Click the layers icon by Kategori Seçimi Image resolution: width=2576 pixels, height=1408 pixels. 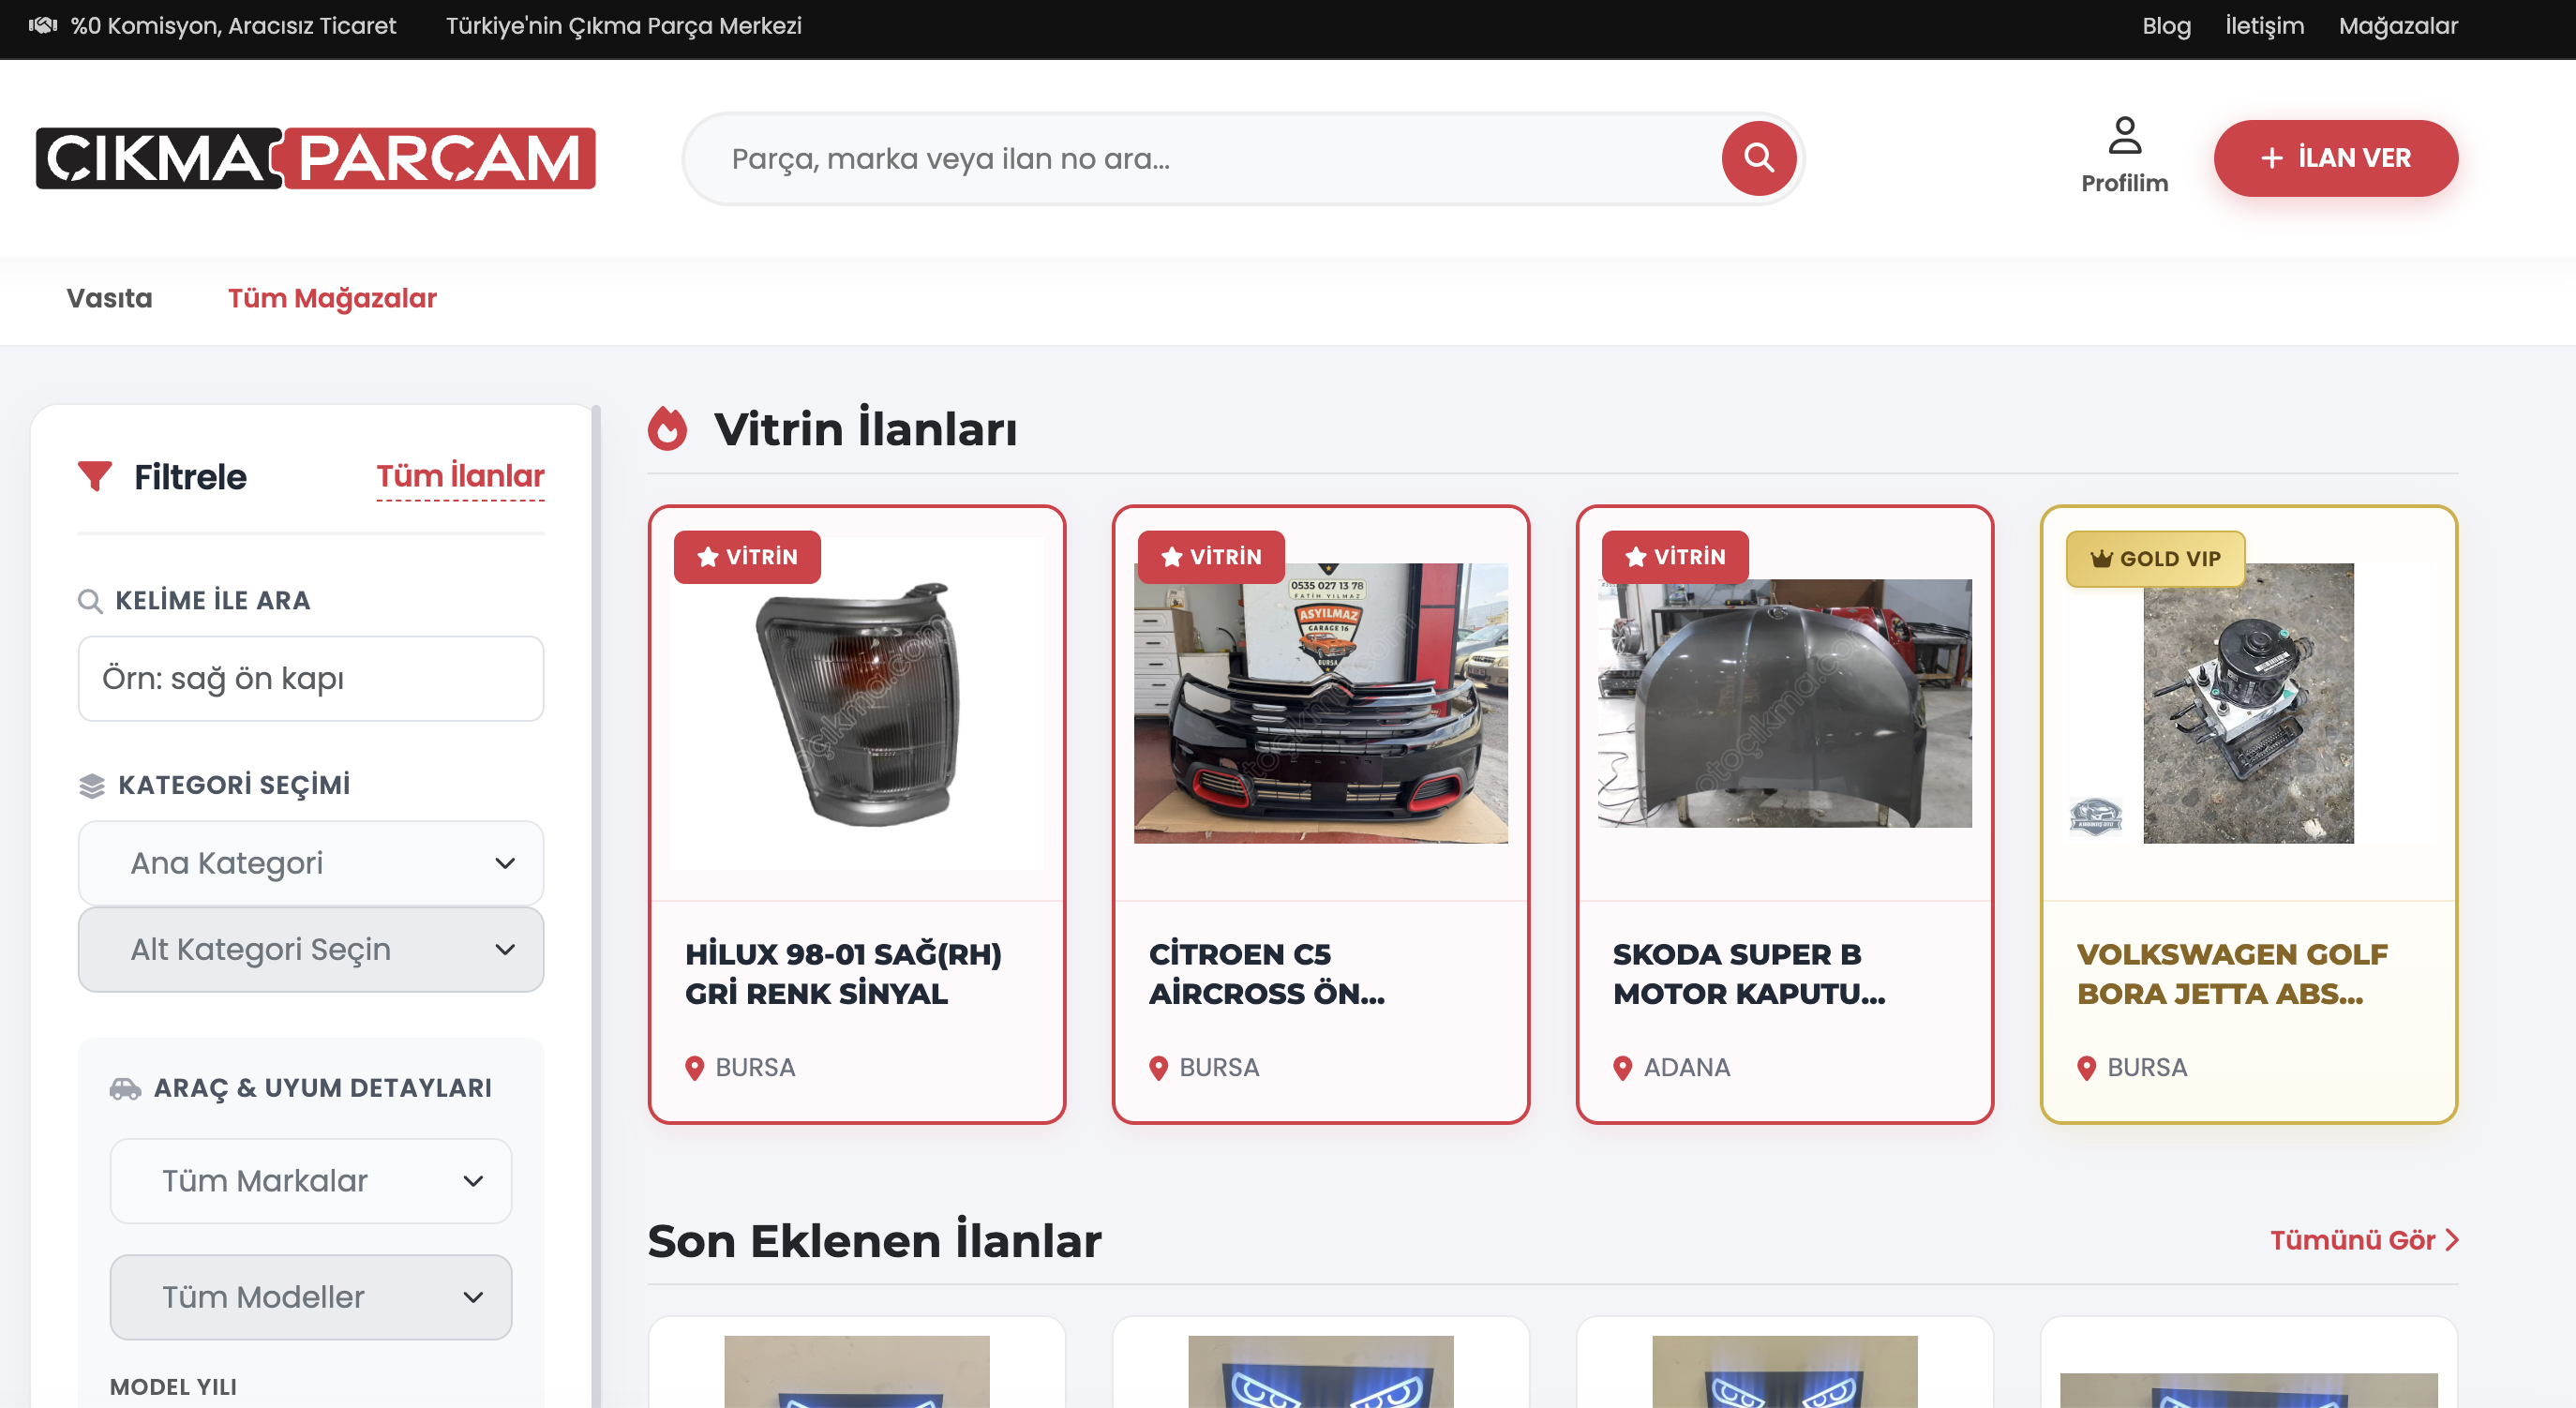91,785
